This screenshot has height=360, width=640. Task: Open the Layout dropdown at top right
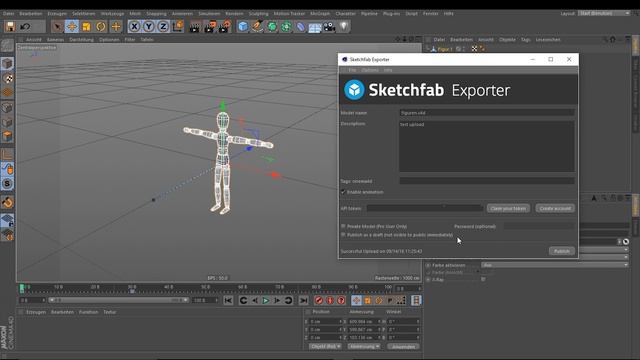click(x=604, y=13)
